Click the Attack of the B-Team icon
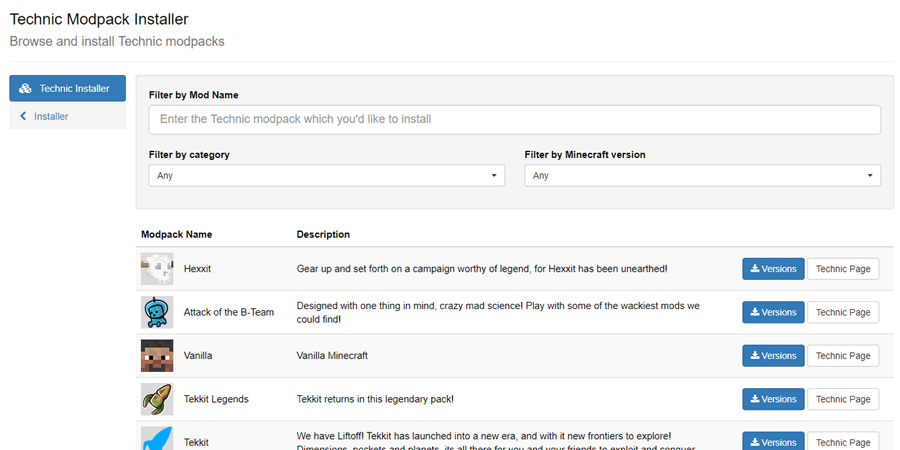The image size is (900, 450). pos(157,312)
